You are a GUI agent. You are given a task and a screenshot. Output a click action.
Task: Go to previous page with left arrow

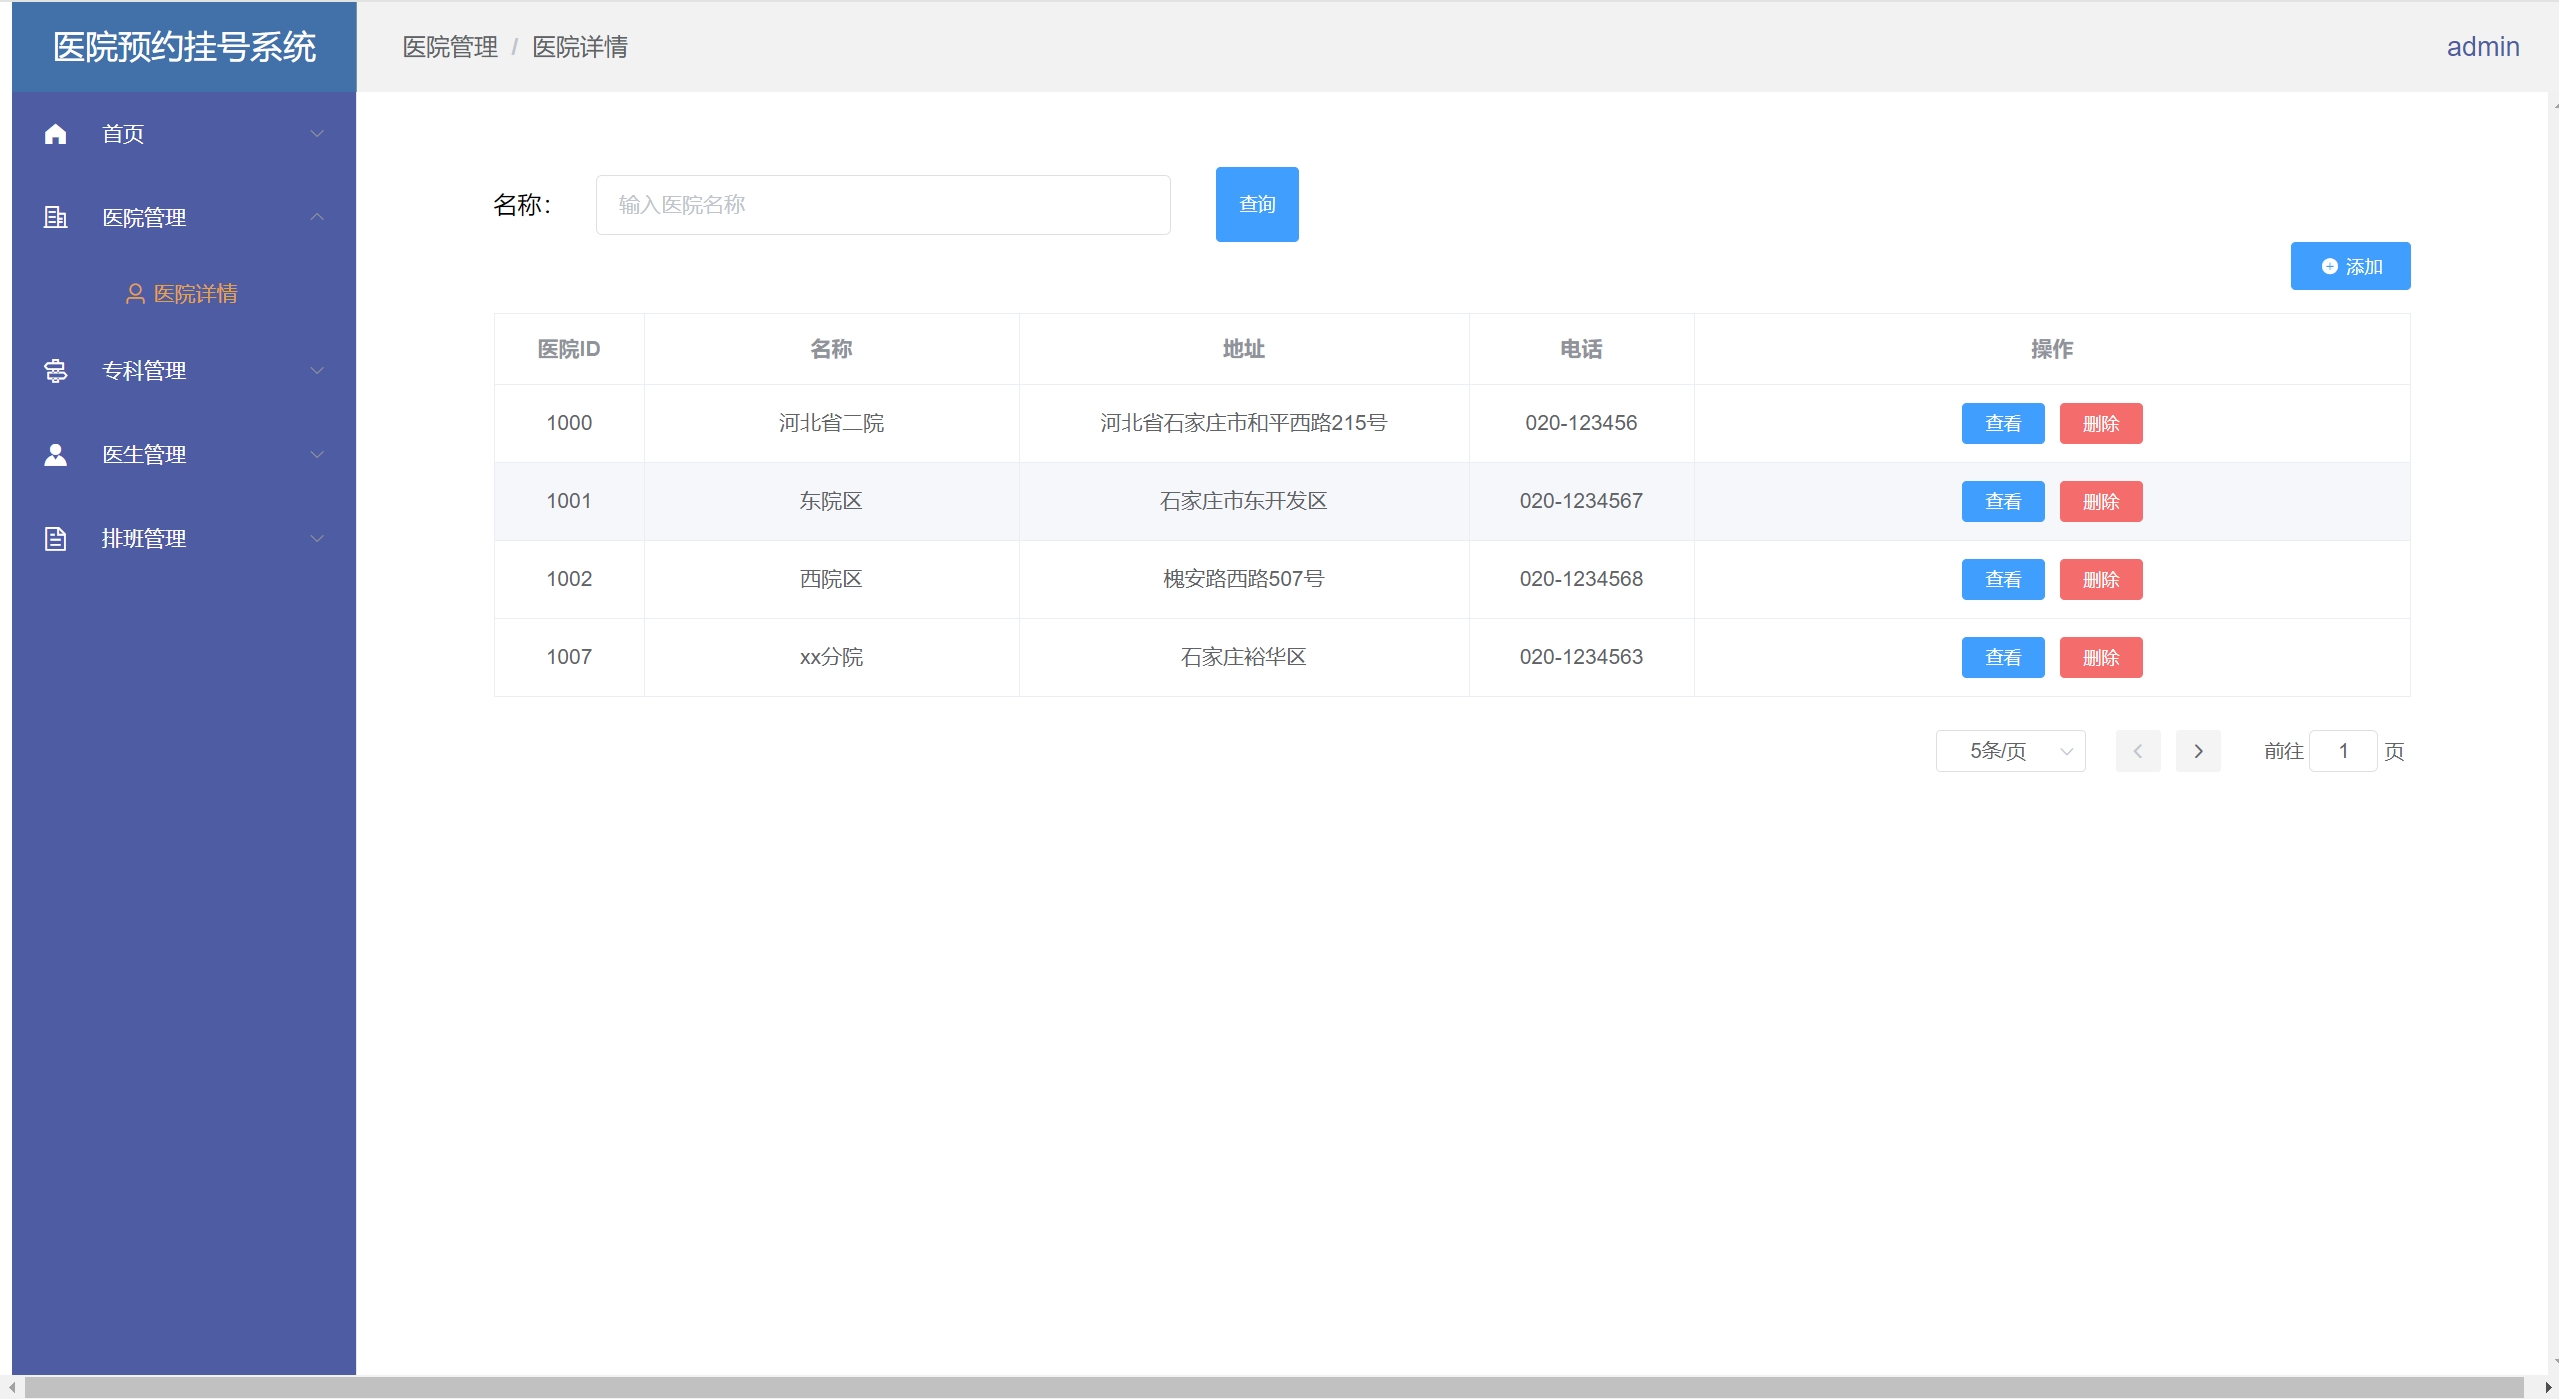tap(2137, 751)
